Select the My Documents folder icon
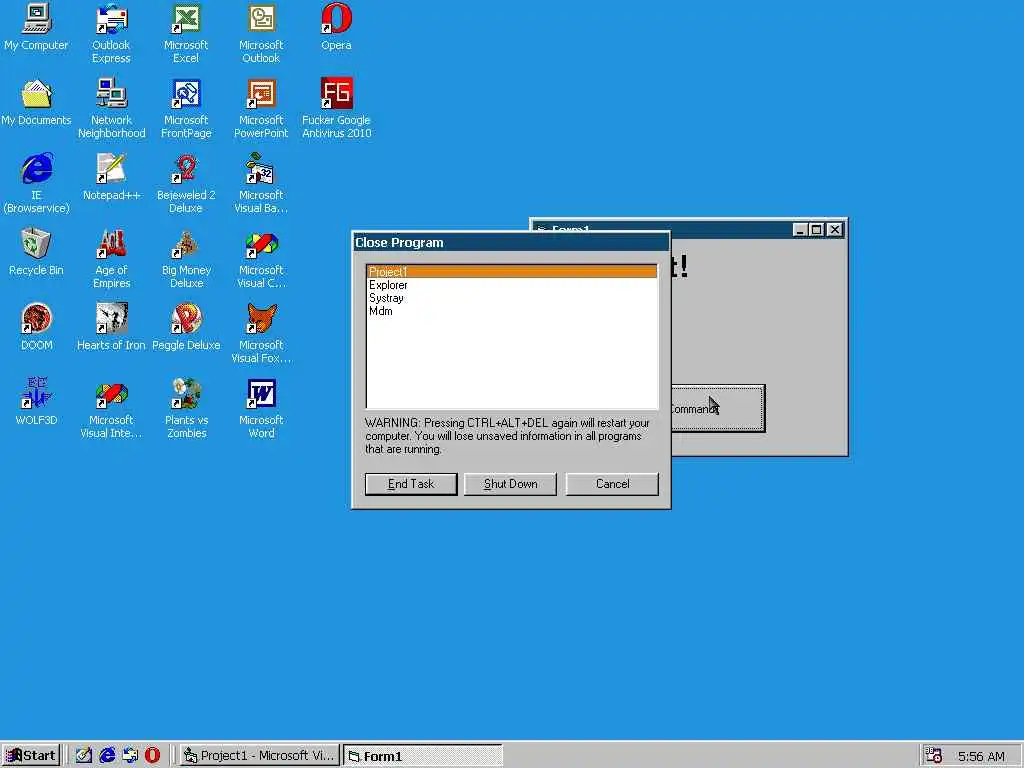The height and width of the screenshot is (768, 1024). pos(36,101)
